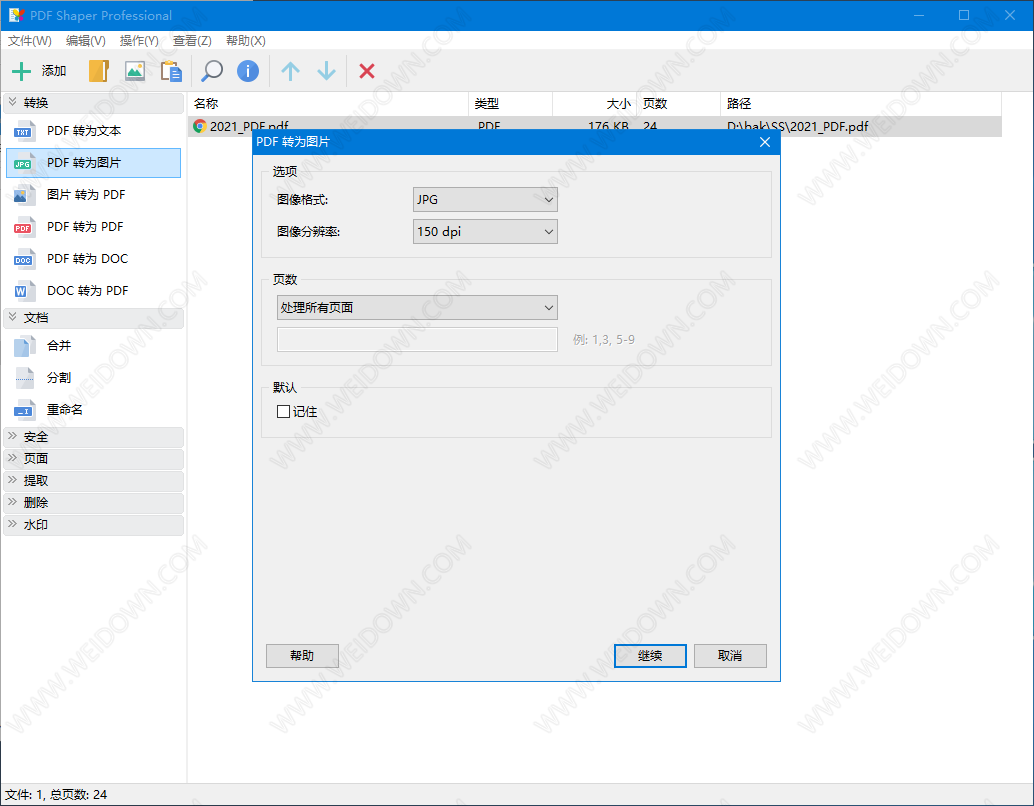This screenshot has width=1034, height=806.
Task: Open the 图像格式 JPG dropdown
Action: tap(485, 200)
